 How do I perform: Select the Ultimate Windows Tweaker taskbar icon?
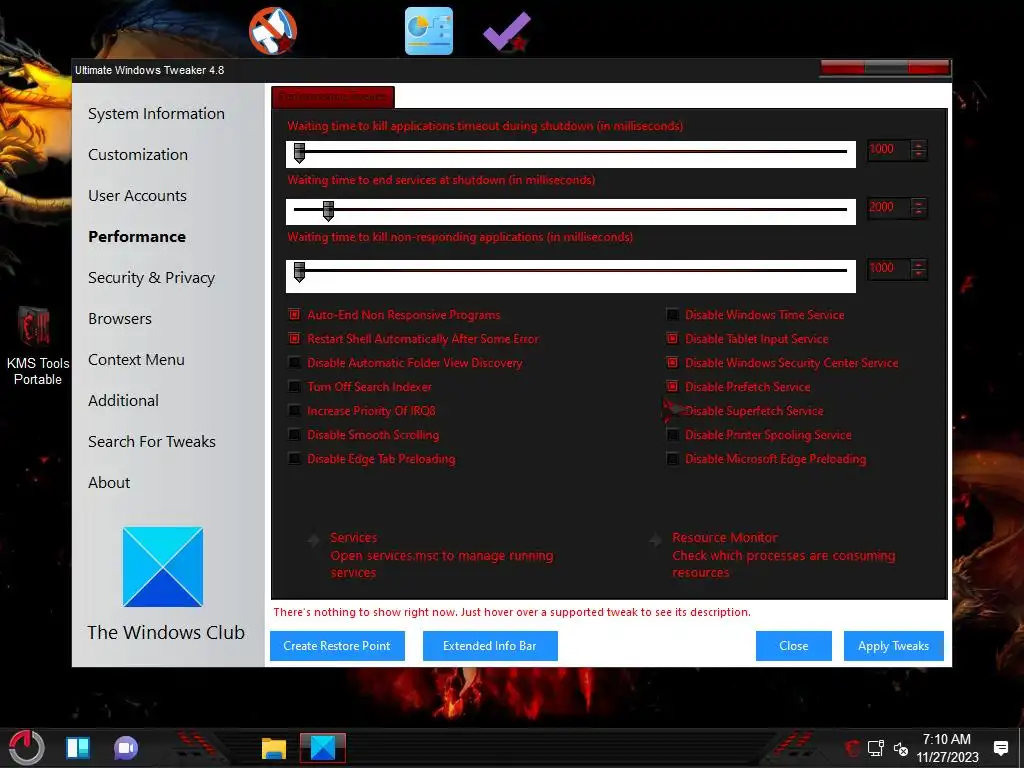(x=323, y=748)
